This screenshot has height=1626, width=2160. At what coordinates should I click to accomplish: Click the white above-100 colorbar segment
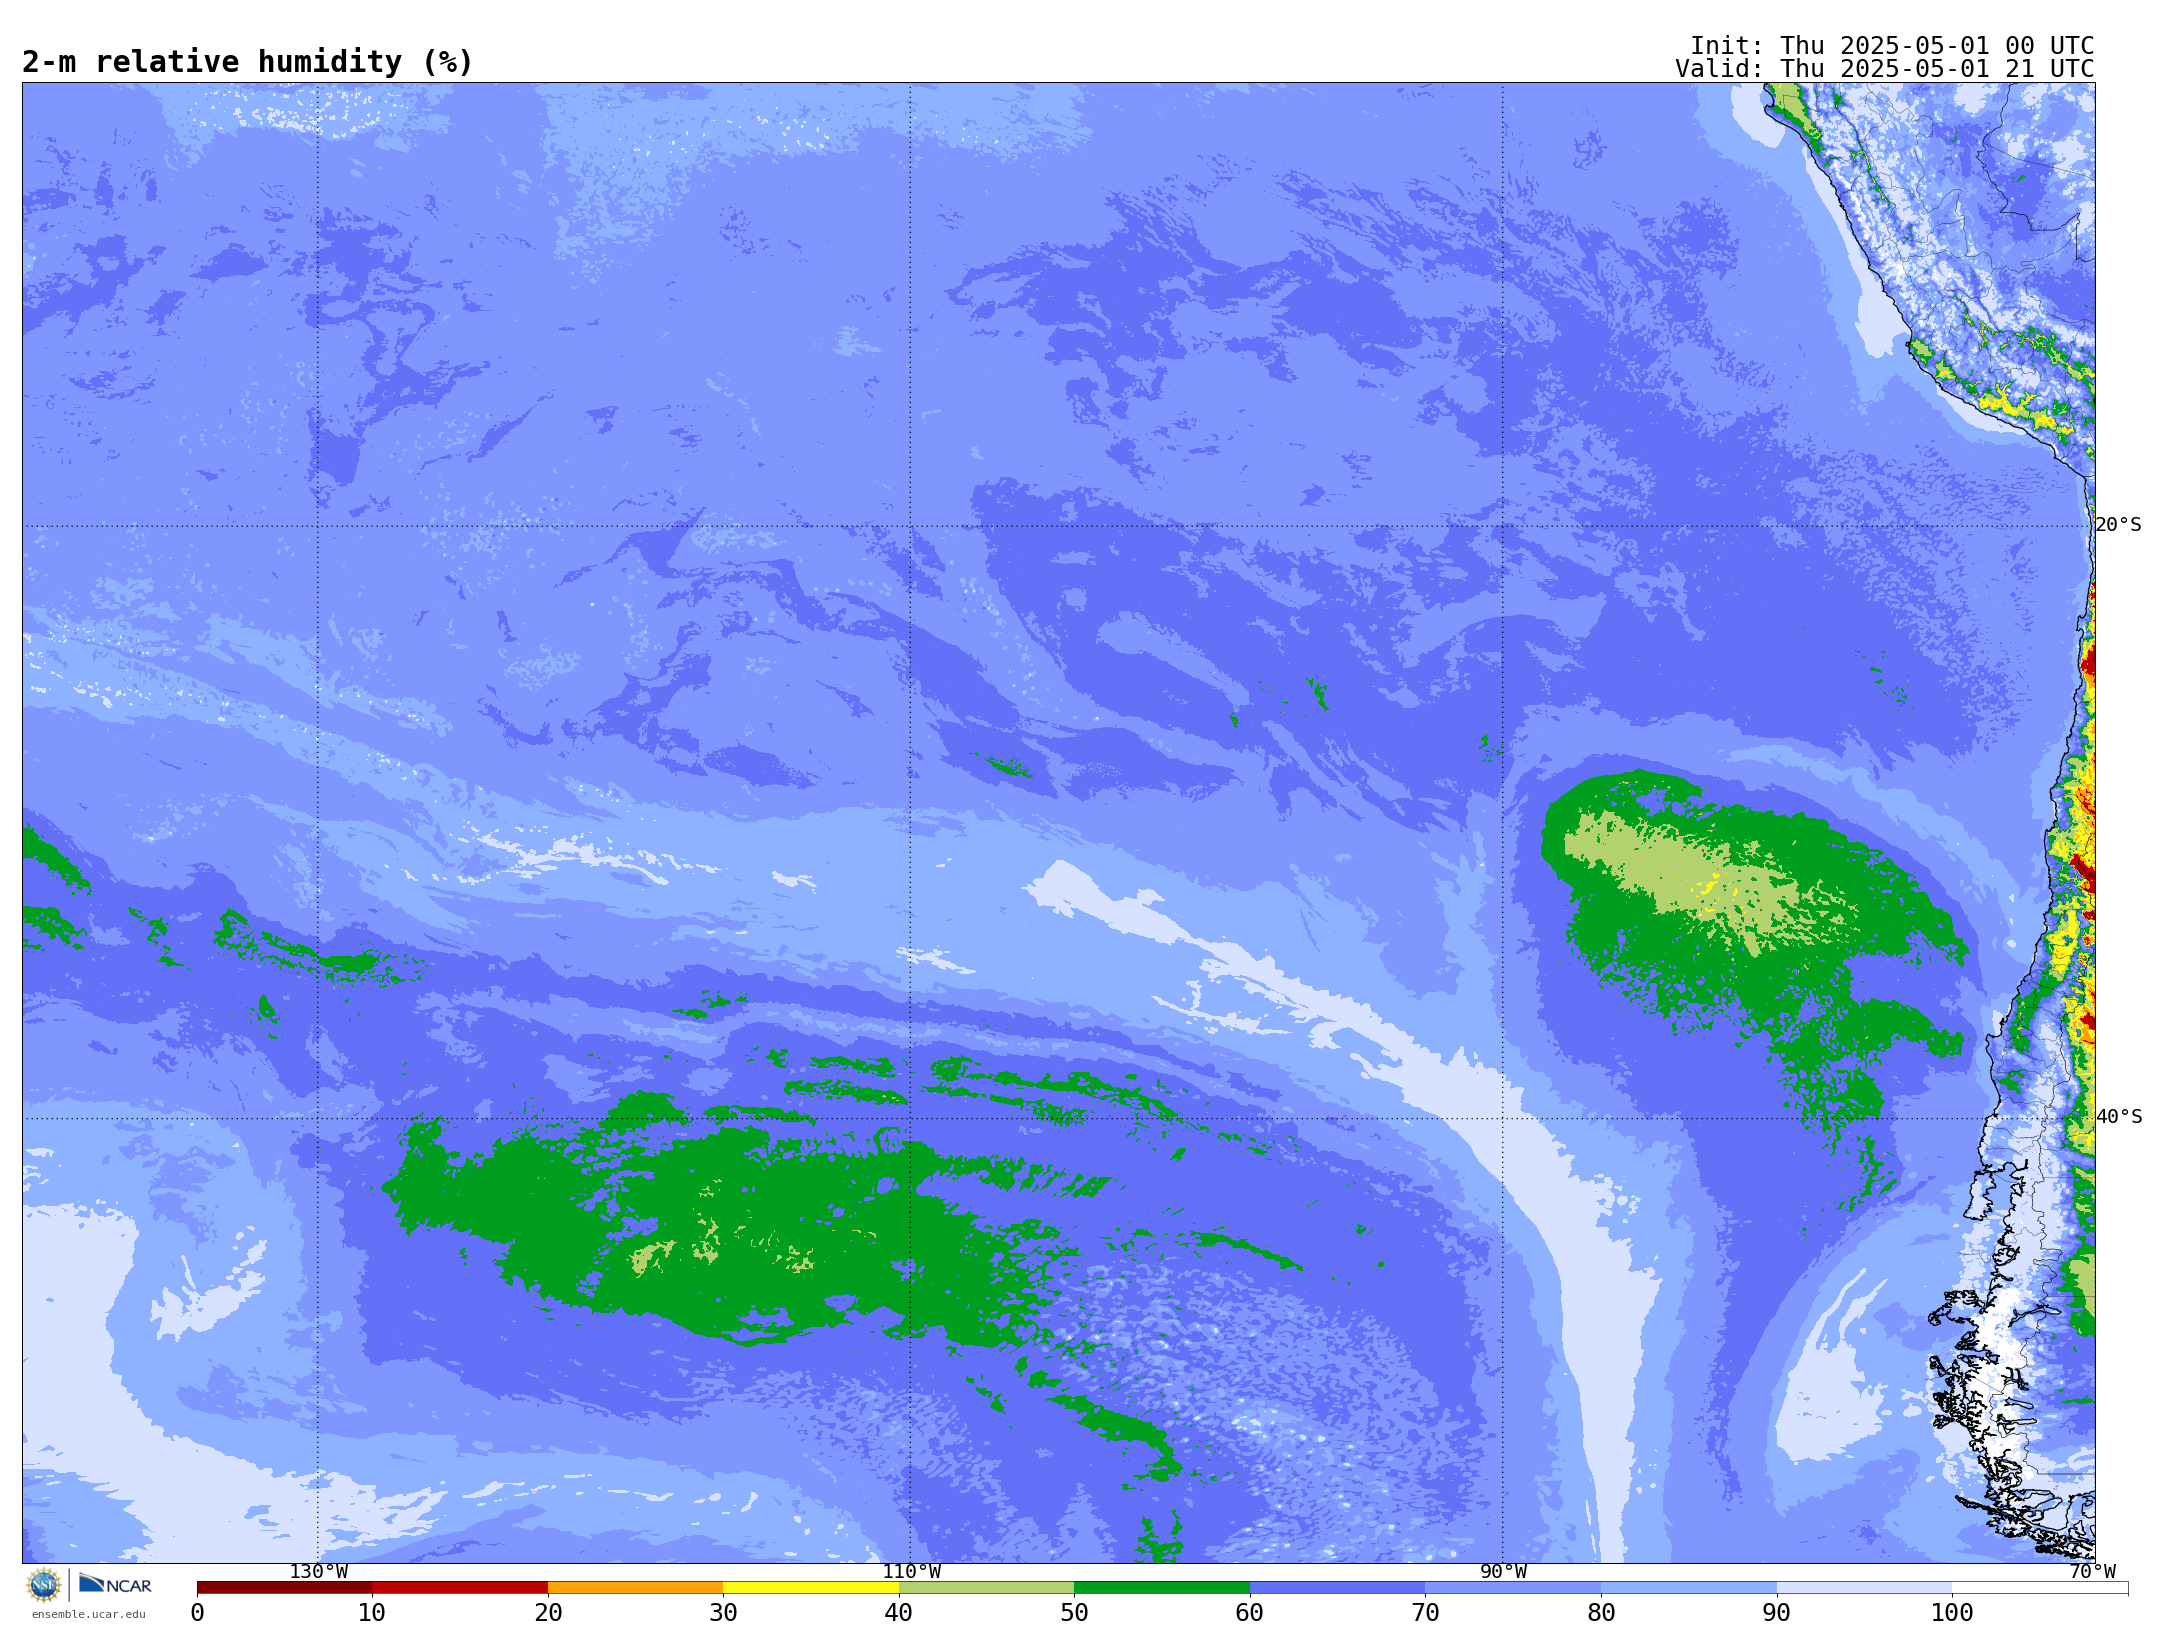2040,1588
